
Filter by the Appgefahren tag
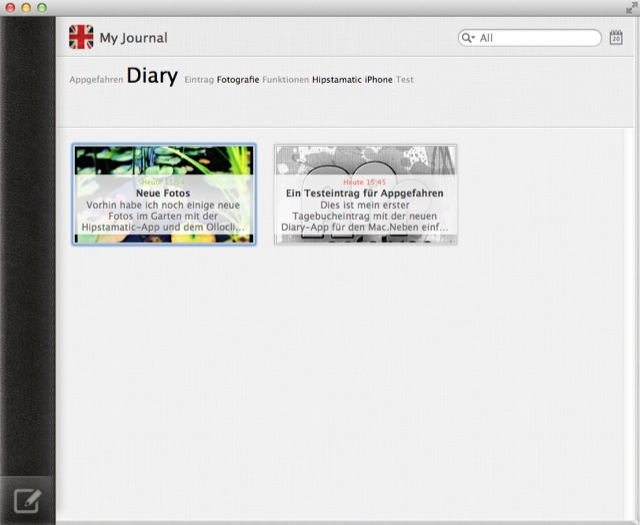tap(96, 80)
